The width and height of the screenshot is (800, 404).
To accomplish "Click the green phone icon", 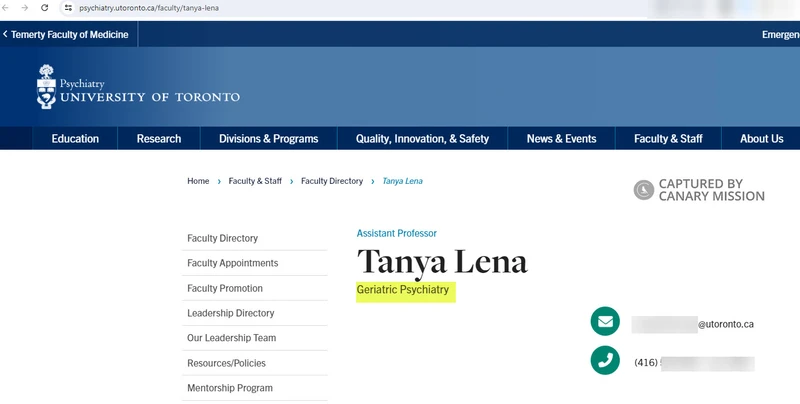I will tap(605, 360).
